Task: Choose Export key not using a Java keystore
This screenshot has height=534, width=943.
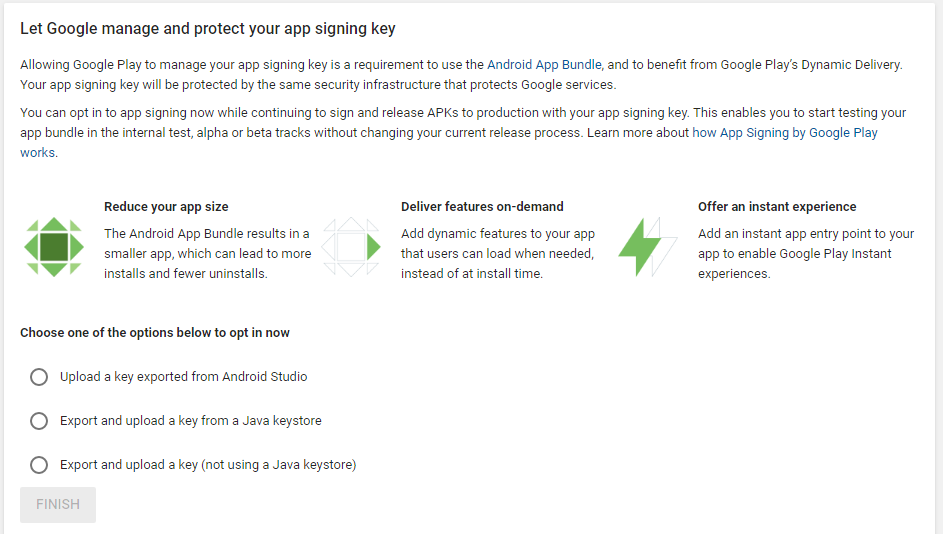Action: coord(39,465)
